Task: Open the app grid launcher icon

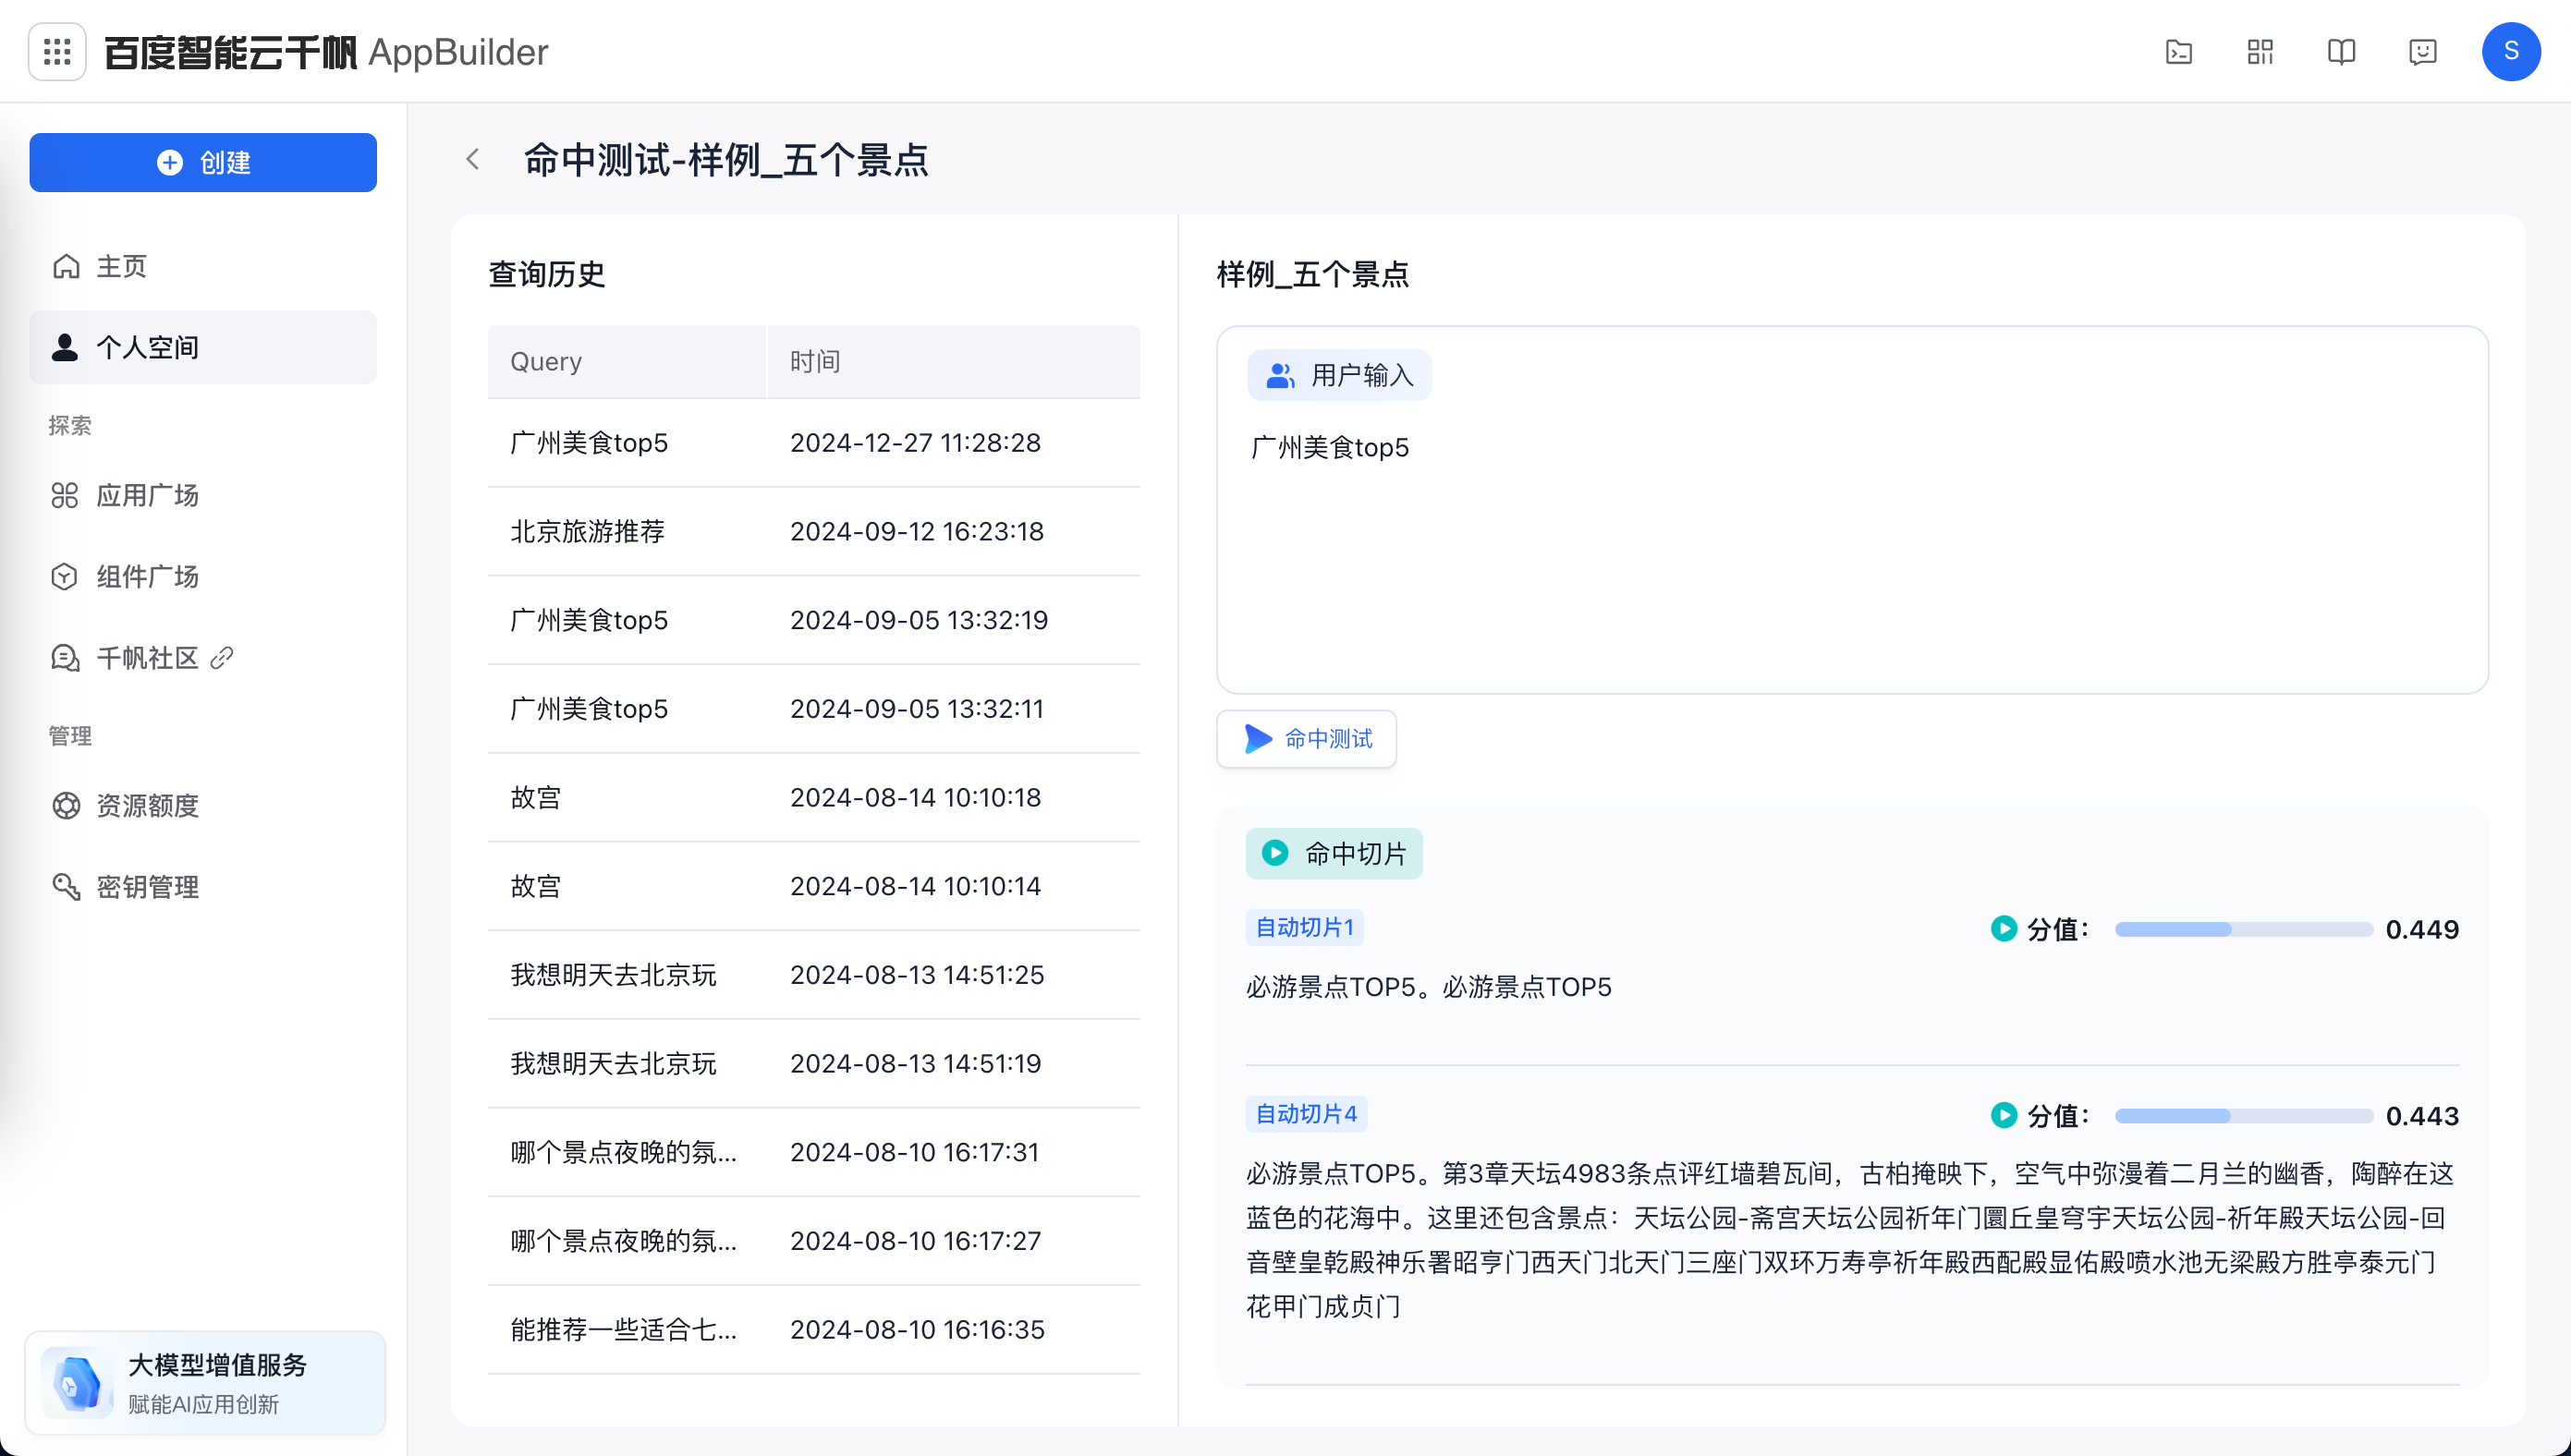Action: [57, 51]
